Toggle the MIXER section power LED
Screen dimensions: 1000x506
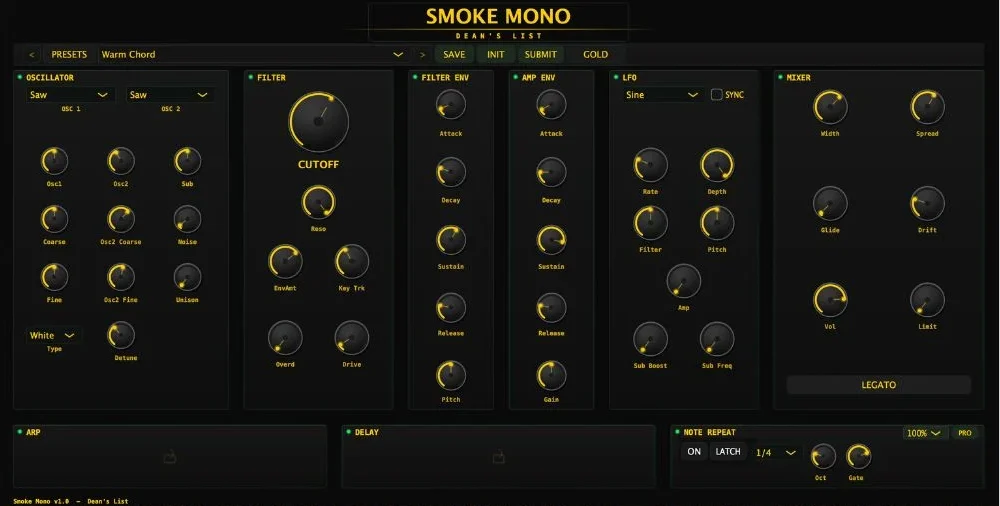[x=780, y=77]
